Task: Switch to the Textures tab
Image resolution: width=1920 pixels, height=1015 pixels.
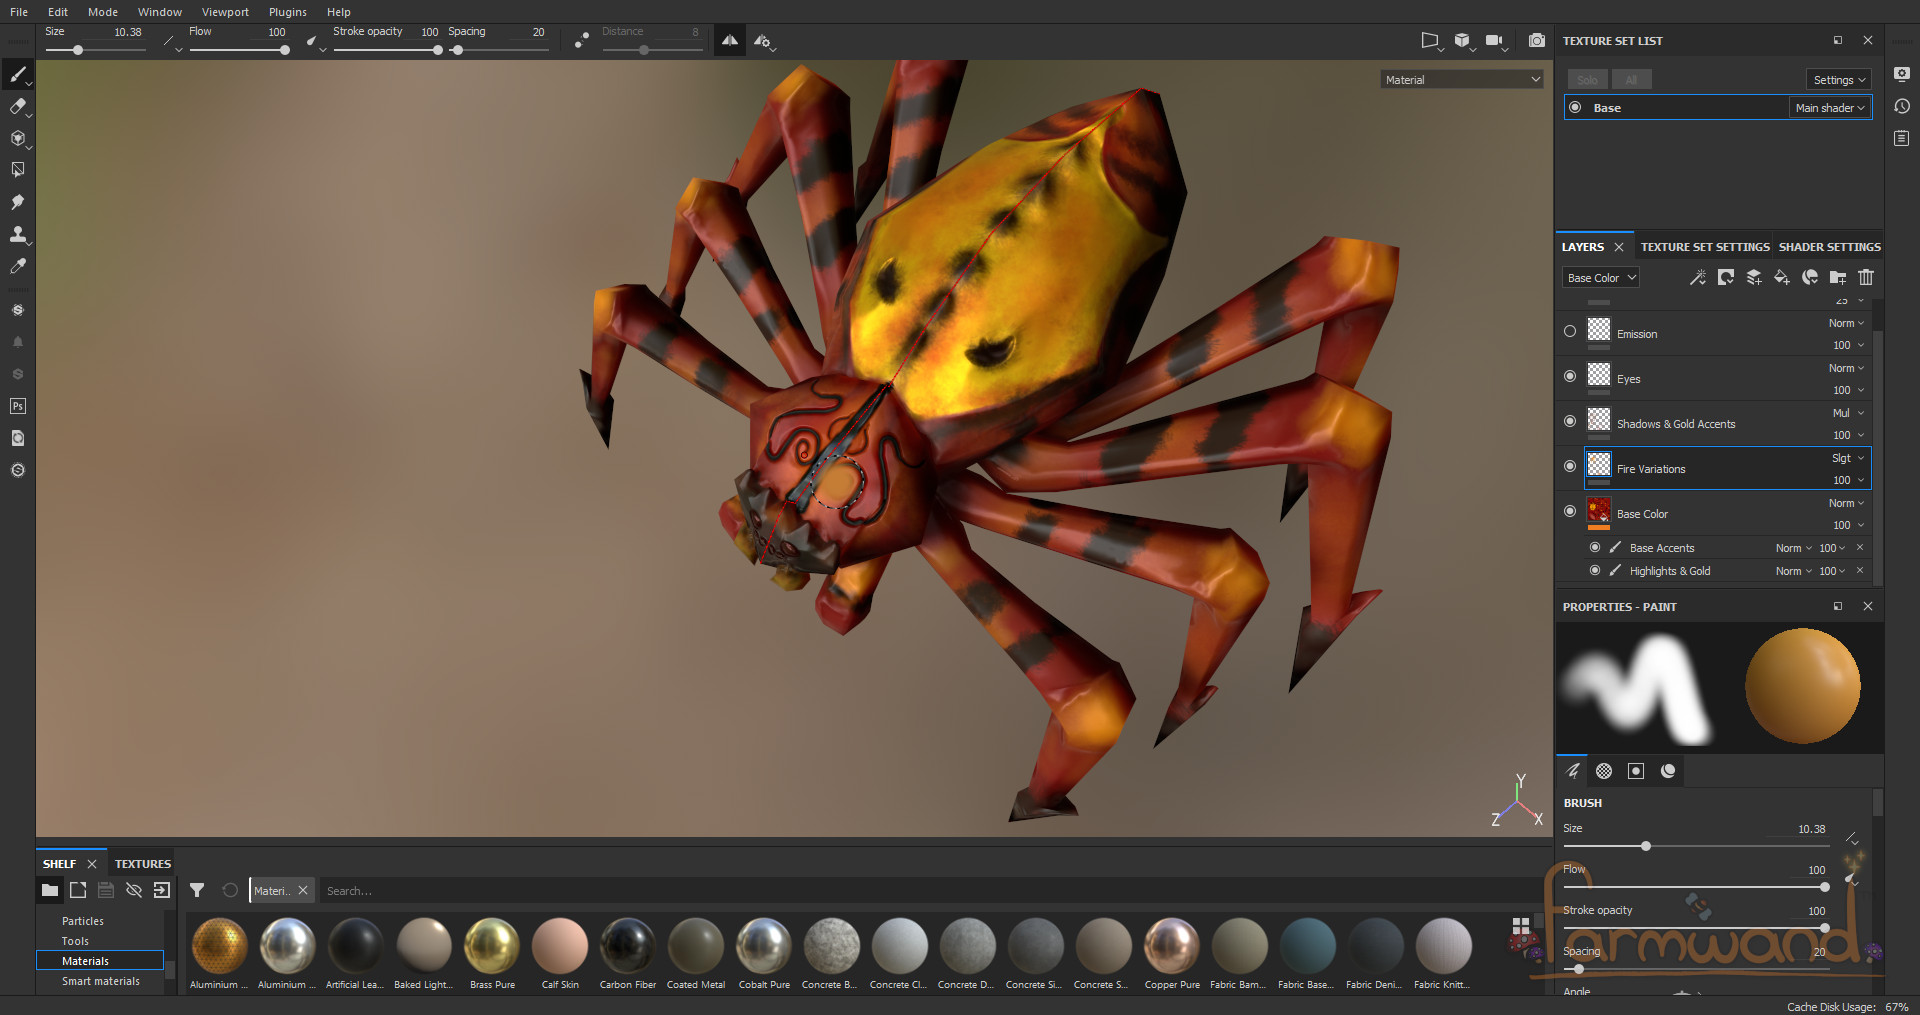Action: pyautogui.click(x=143, y=864)
